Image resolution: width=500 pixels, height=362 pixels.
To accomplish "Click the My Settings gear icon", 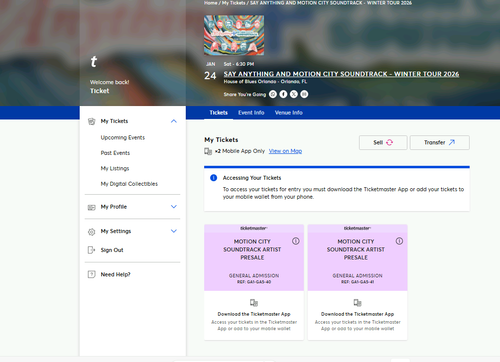I will (x=91, y=232).
